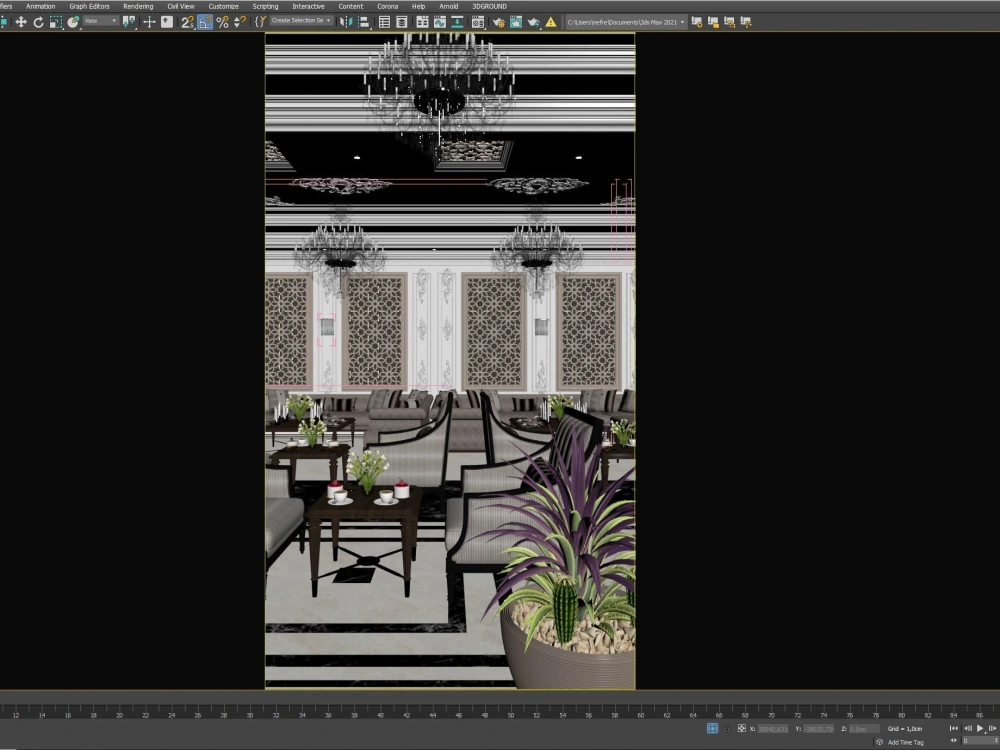
Task: Open the Graph Editors menu
Action: pyautogui.click(x=89, y=6)
